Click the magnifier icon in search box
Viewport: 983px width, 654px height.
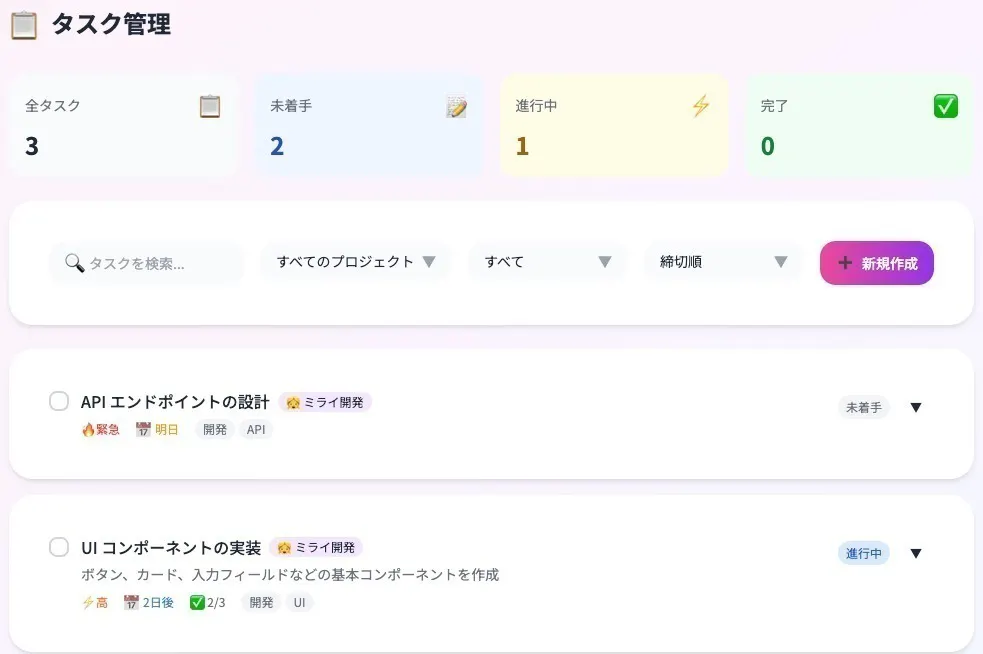point(74,263)
